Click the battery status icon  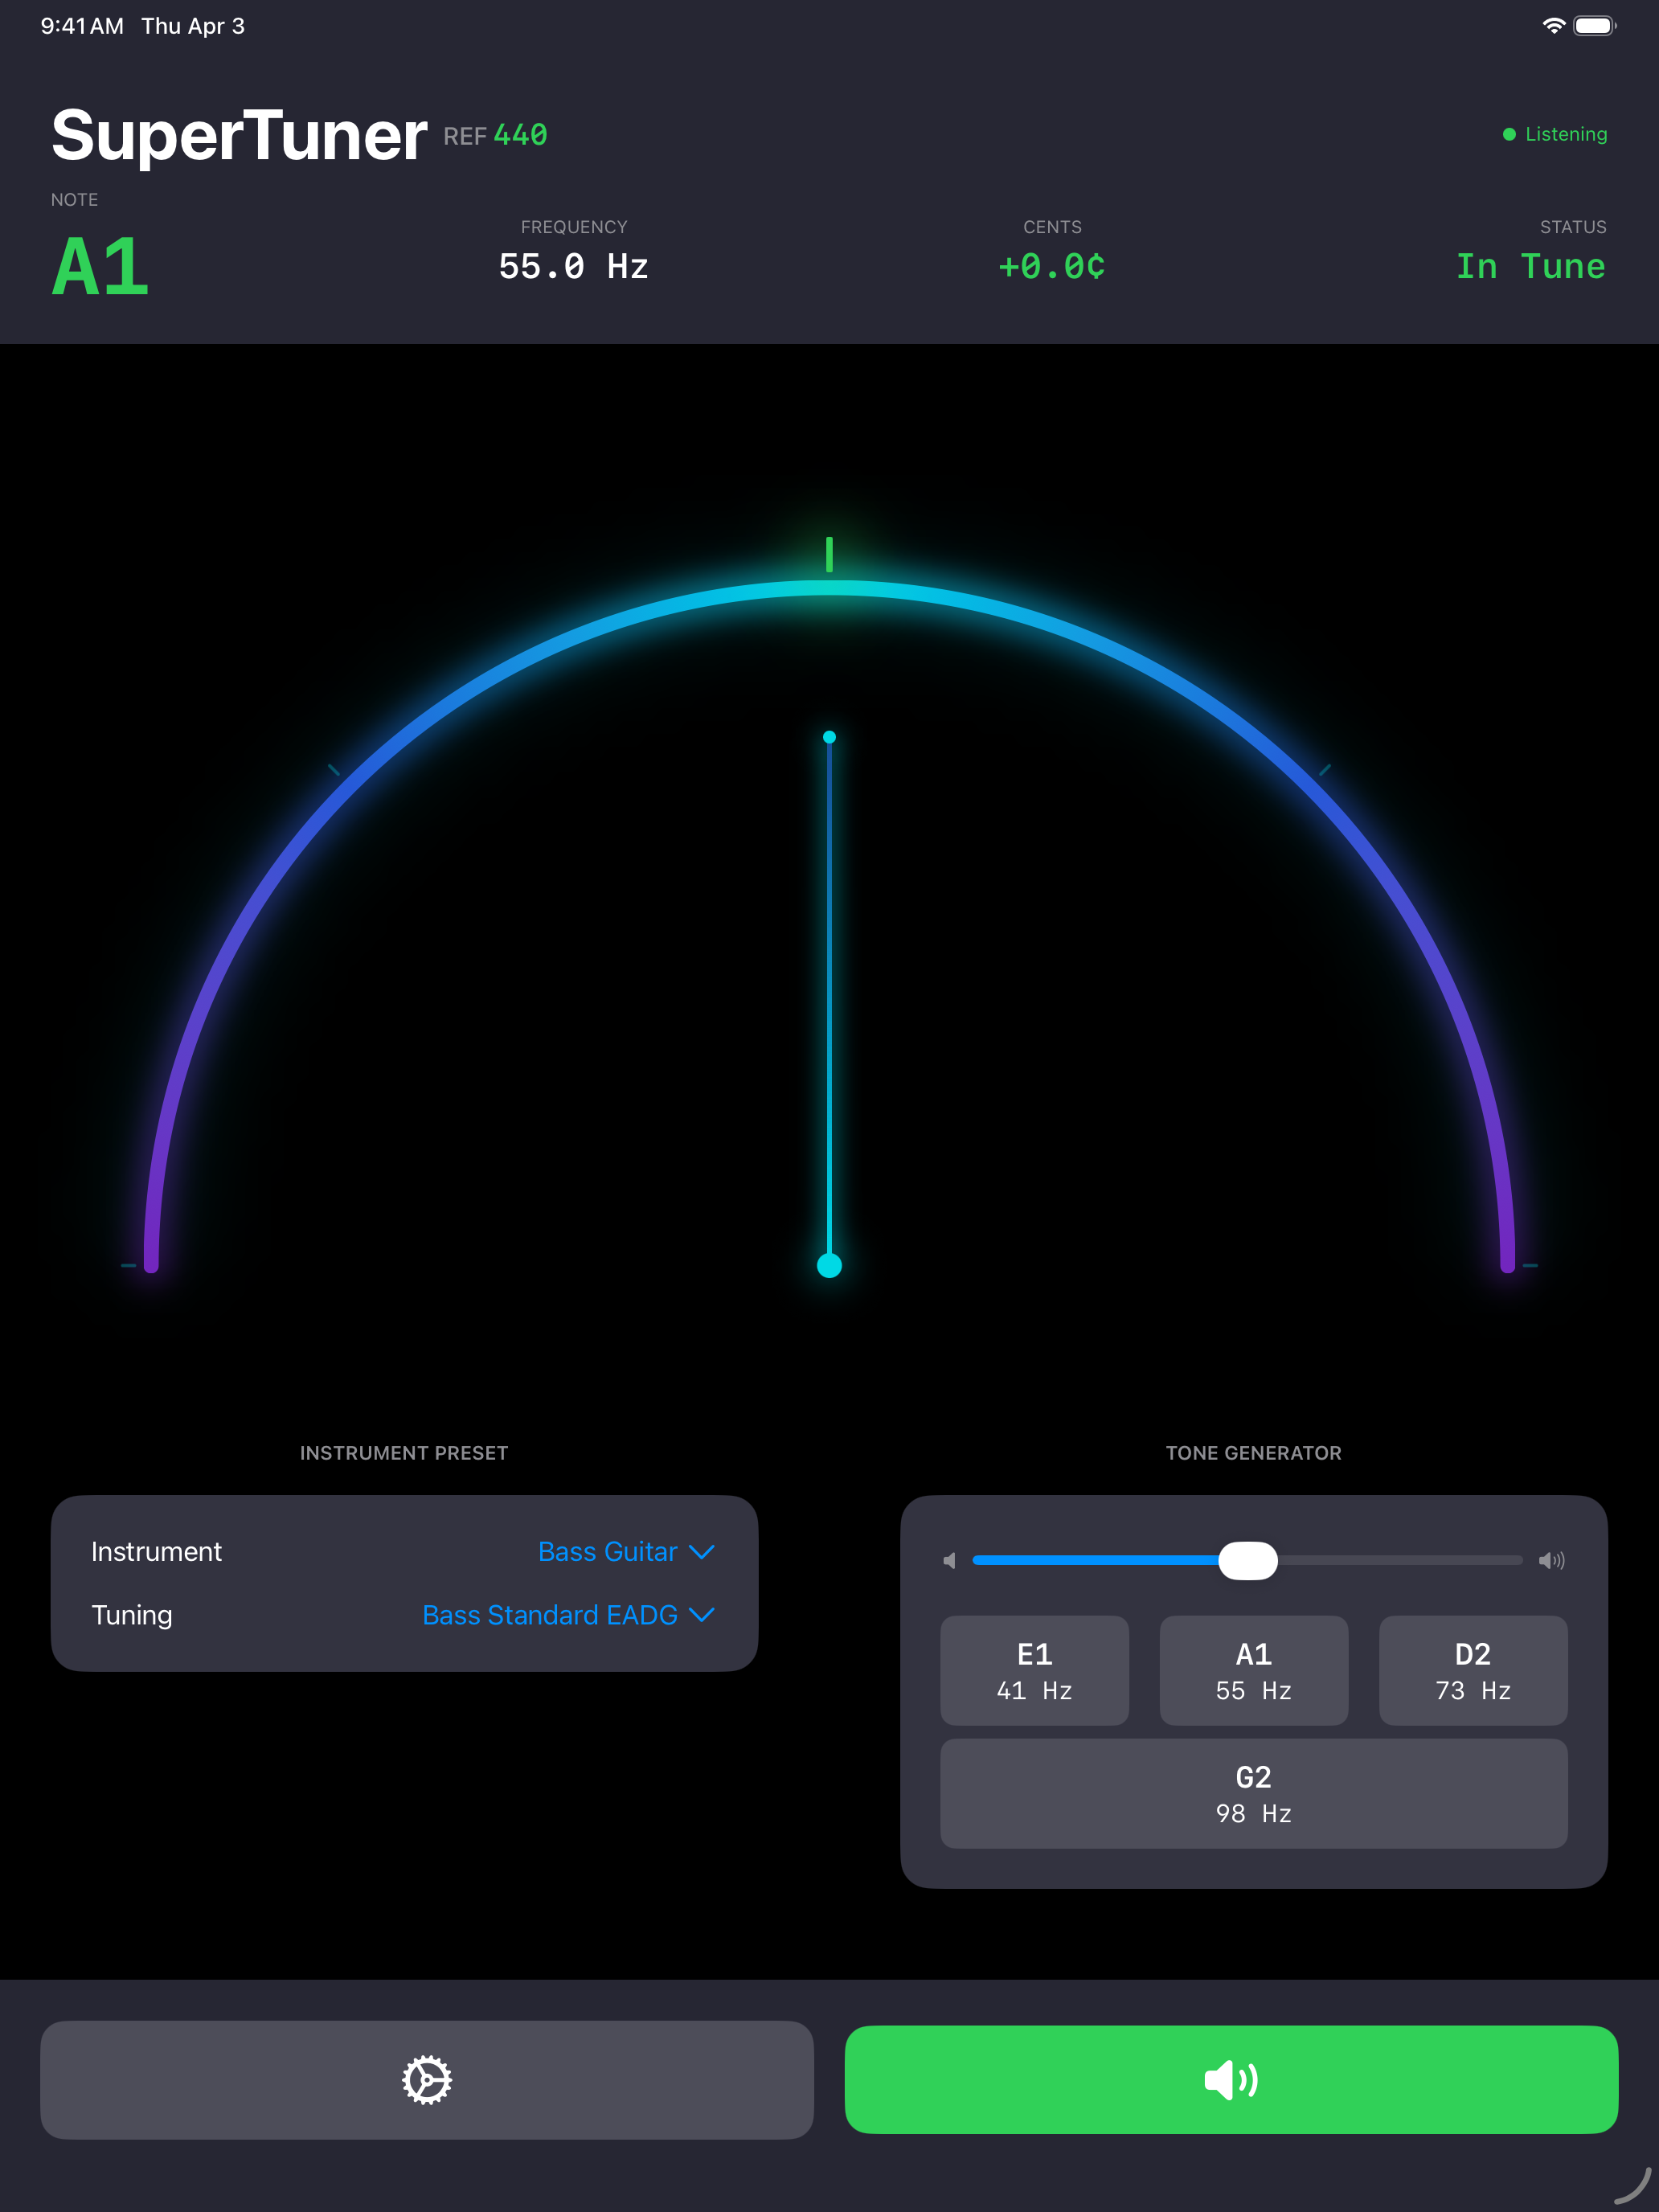pos(1594,26)
